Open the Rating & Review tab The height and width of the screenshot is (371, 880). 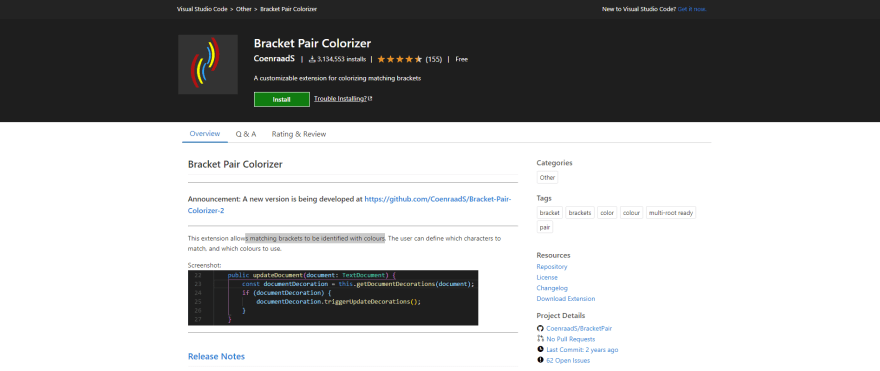tap(299, 134)
